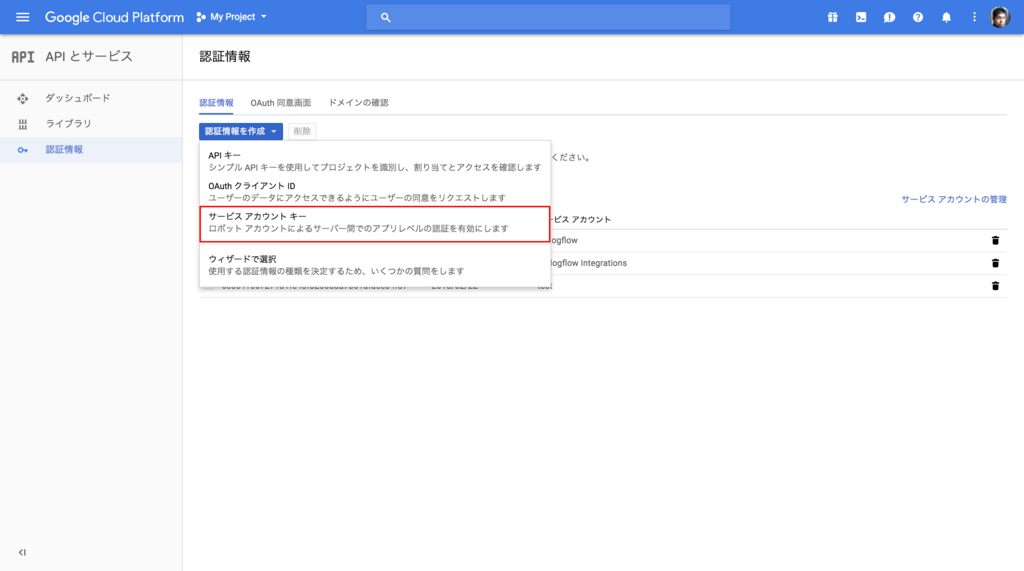Open the user account avatar

click(x=1000, y=18)
